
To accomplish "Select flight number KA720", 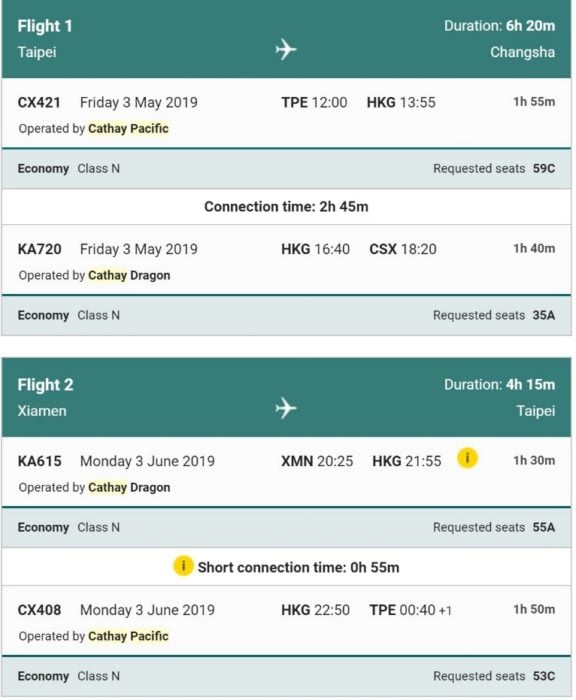I will point(39,249).
